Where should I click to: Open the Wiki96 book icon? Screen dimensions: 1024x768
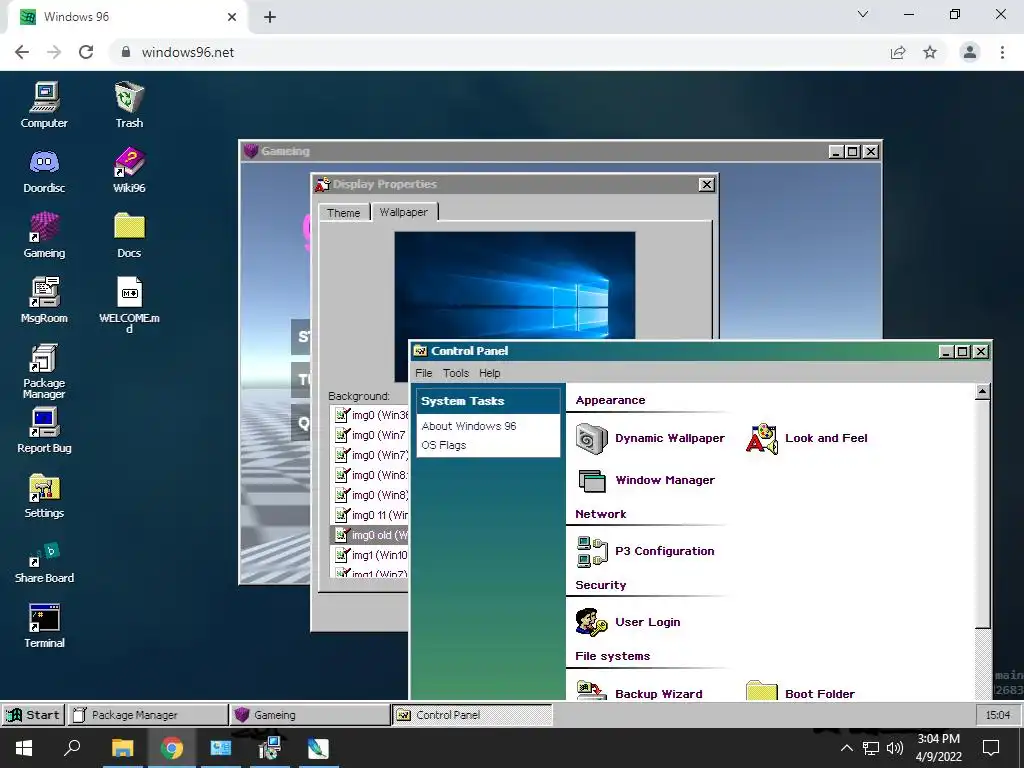pyautogui.click(x=129, y=170)
